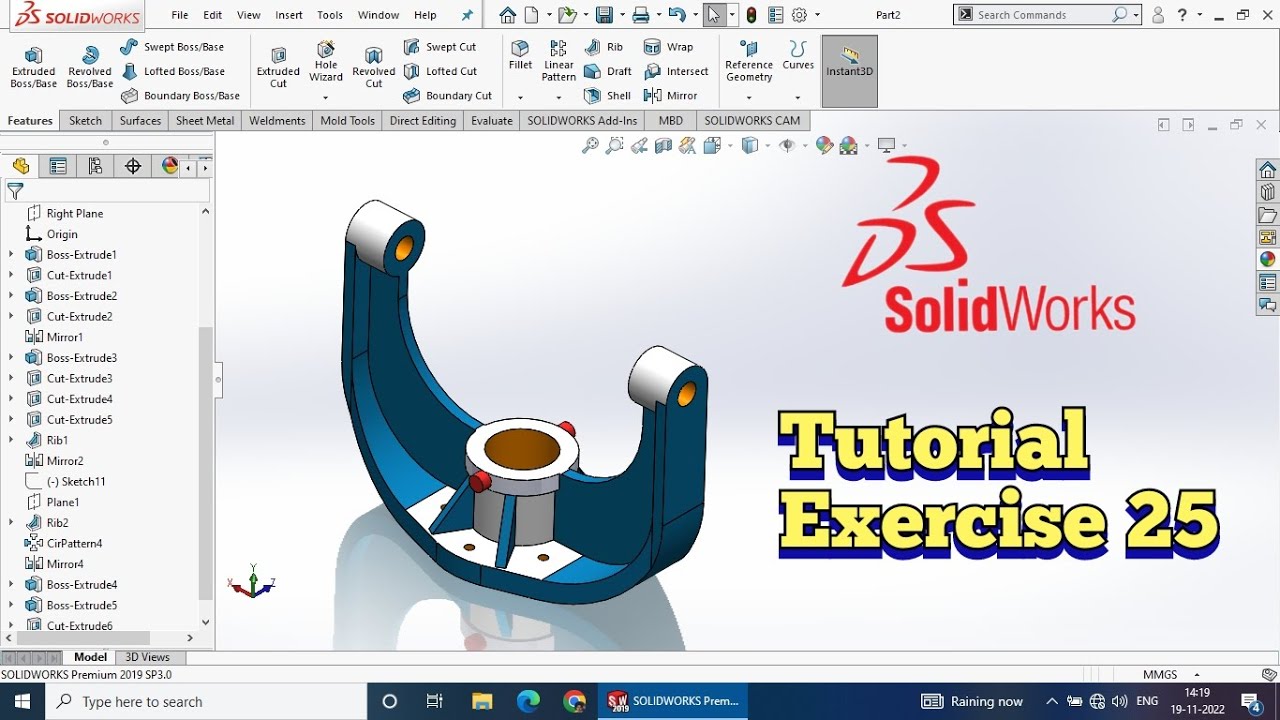Open the Options gear icon
Image resolution: width=1280 pixels, height=720 pixels.
799,15
